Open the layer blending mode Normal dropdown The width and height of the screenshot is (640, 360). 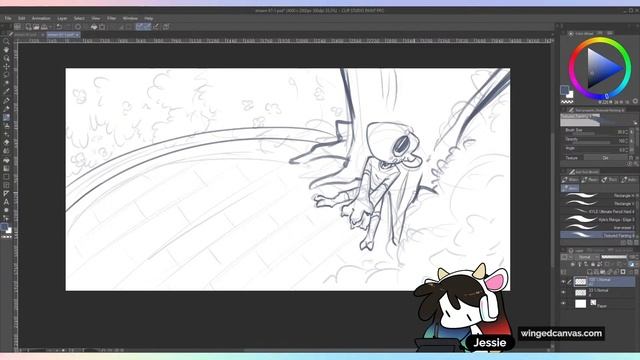(x=587, y=257)
